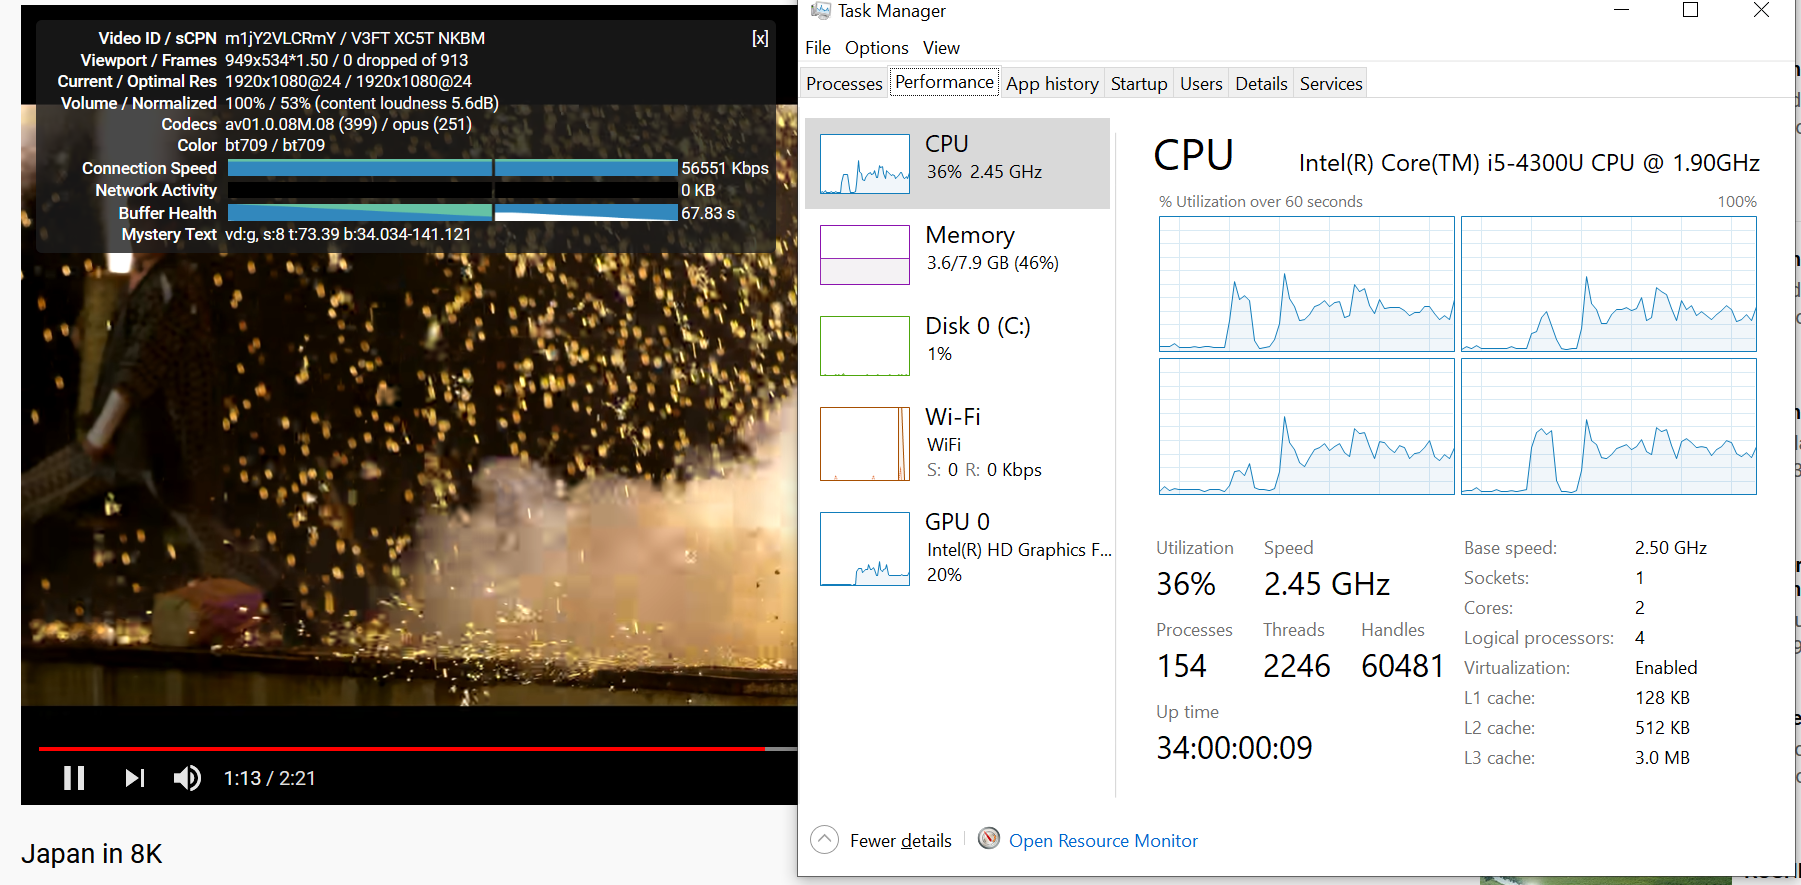Click the Viewport / Frames value line
This screenshot has height=885, width=1801.
click(x=346, y=60)
